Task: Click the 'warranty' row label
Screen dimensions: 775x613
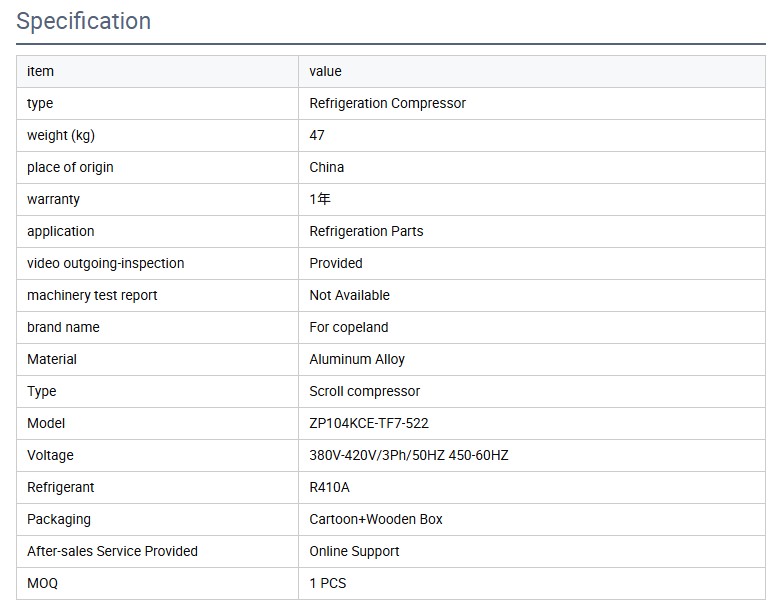Action: coord(53,199)
